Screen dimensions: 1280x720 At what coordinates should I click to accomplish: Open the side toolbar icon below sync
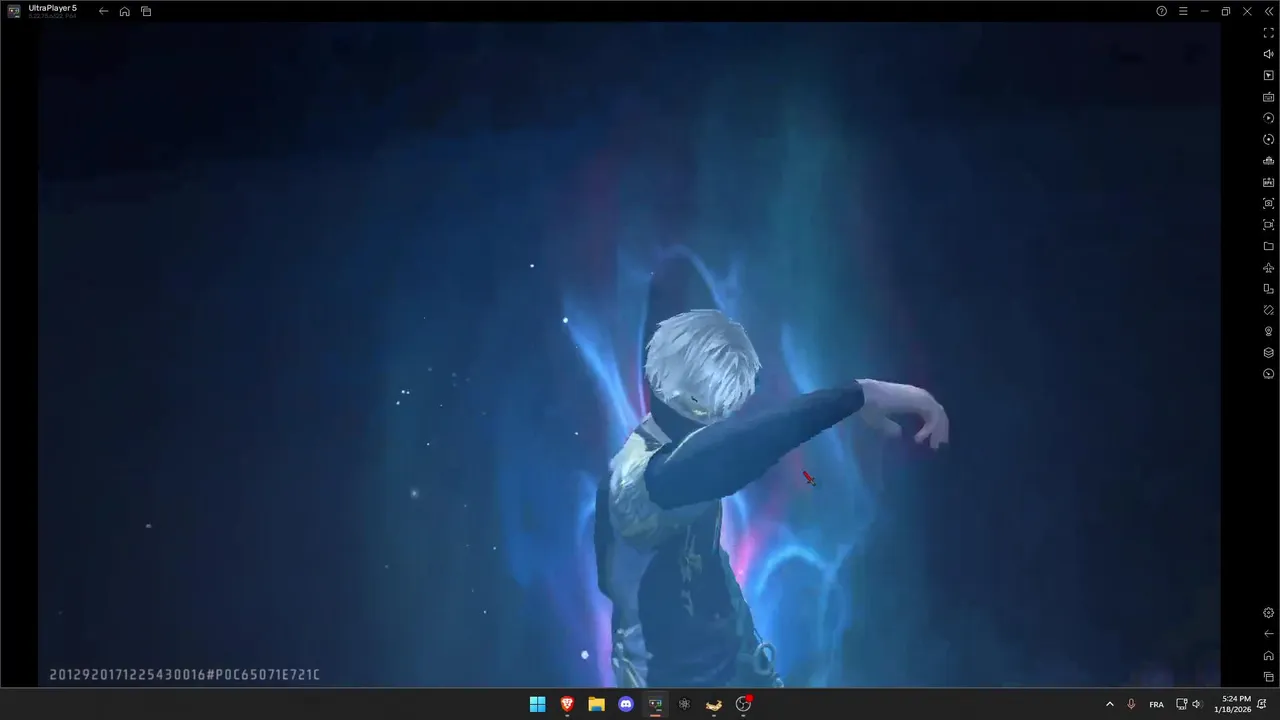(1269, 161)
